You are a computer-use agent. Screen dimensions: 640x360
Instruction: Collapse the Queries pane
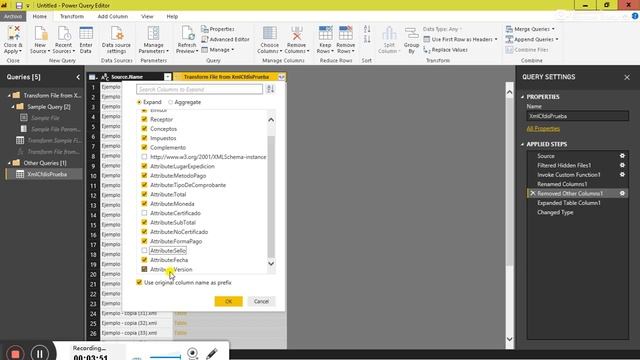click(x=78, y=77)
